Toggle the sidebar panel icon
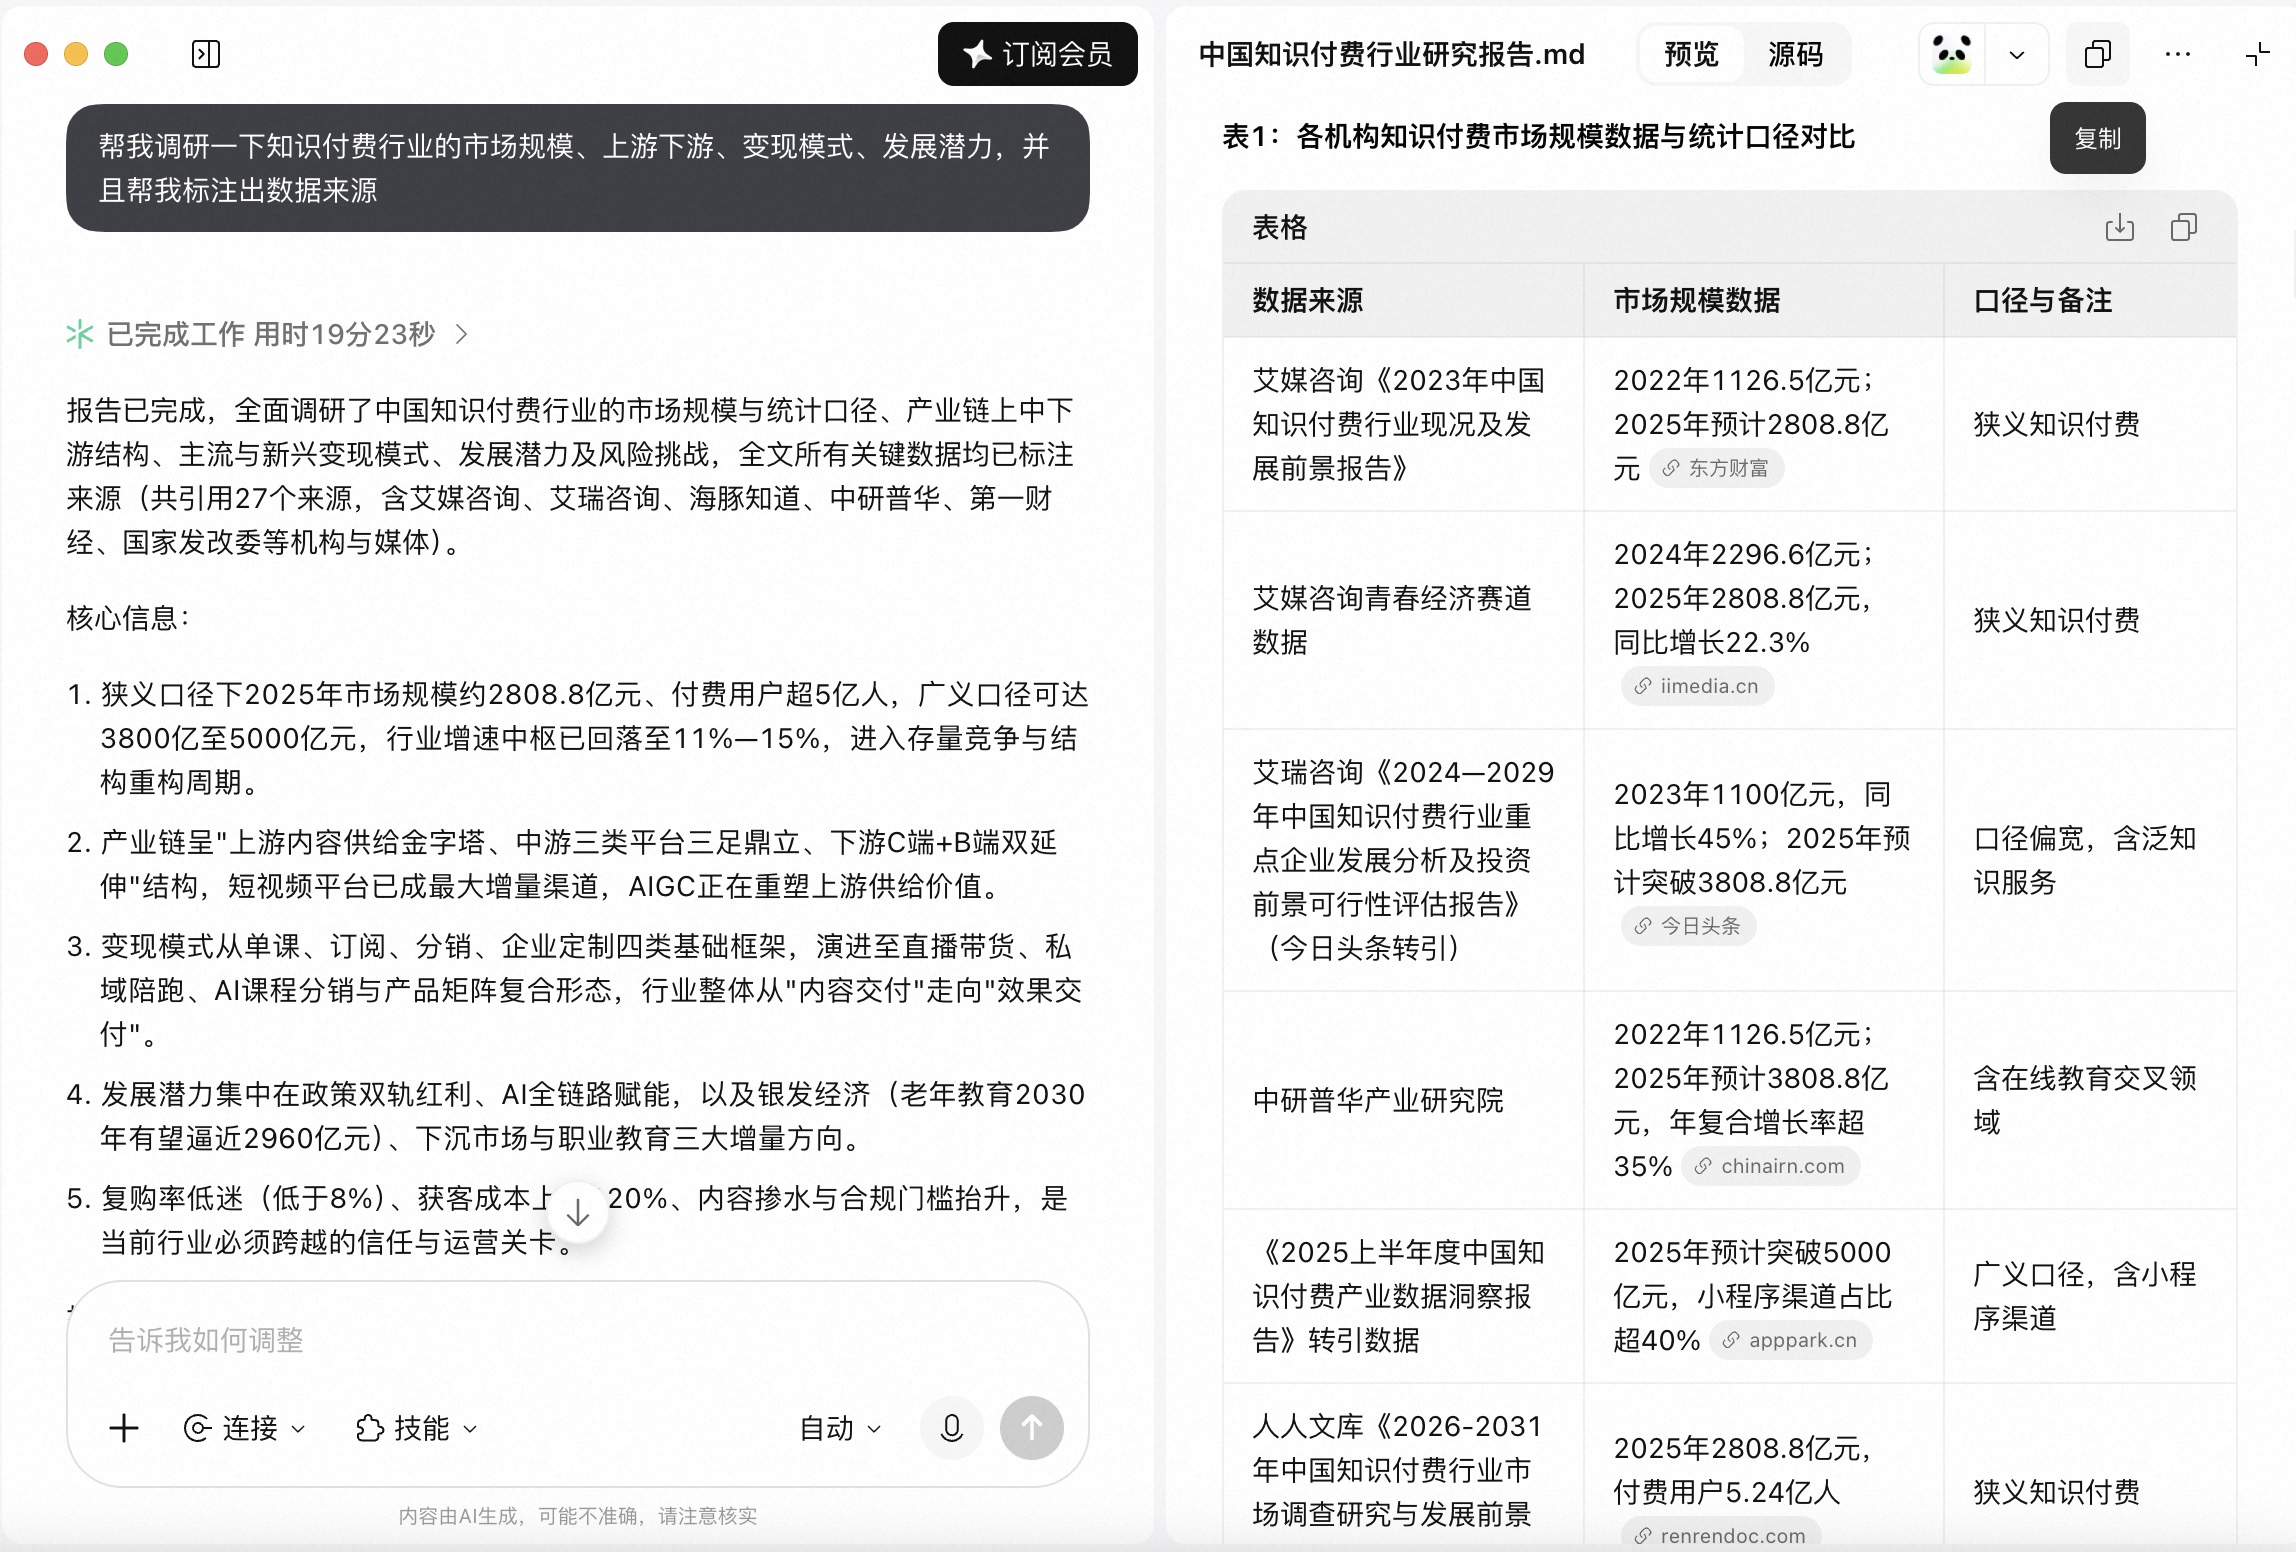 click(206, 54)
